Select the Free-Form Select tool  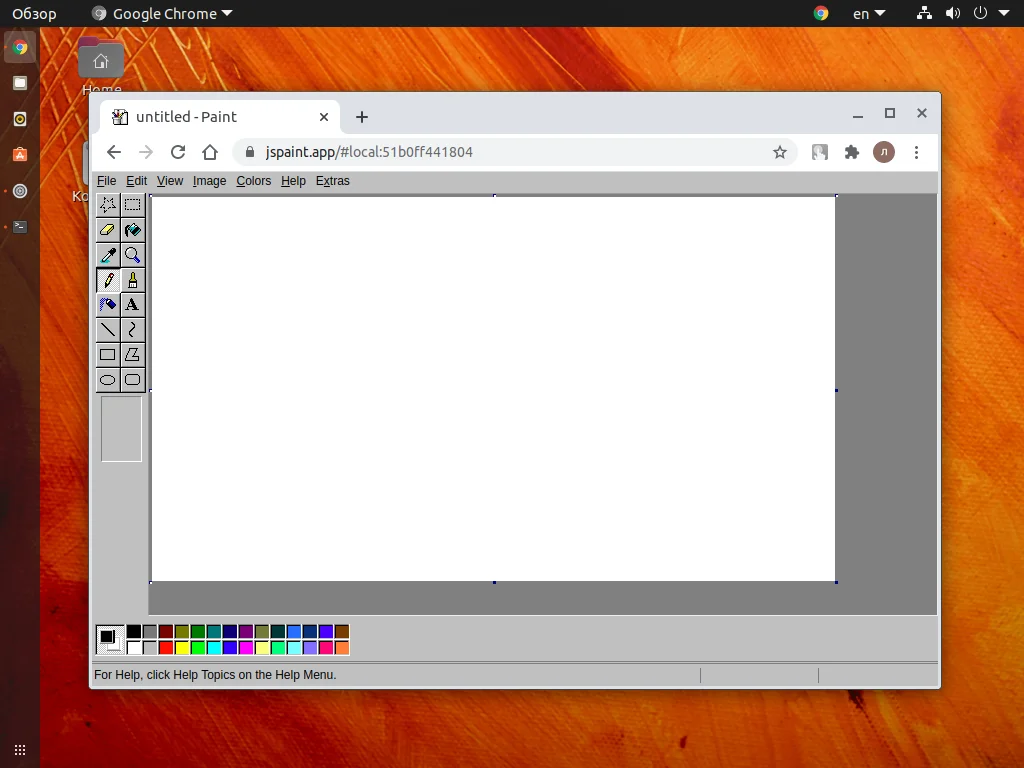(x=108, y=204)
